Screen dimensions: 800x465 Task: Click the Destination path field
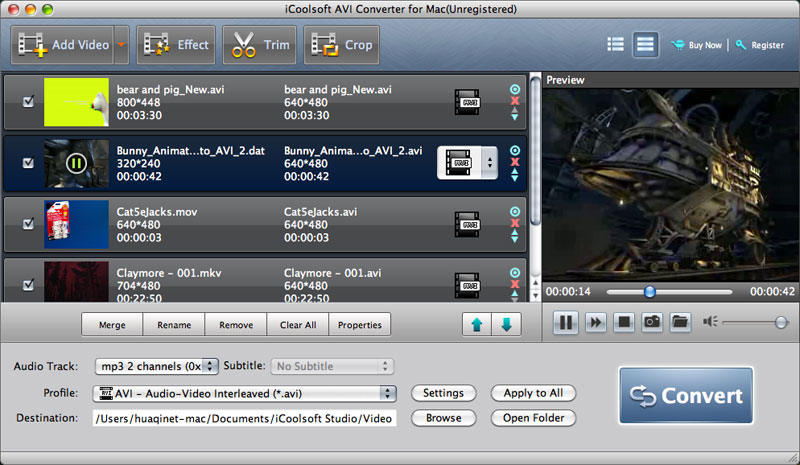[245, 418]
